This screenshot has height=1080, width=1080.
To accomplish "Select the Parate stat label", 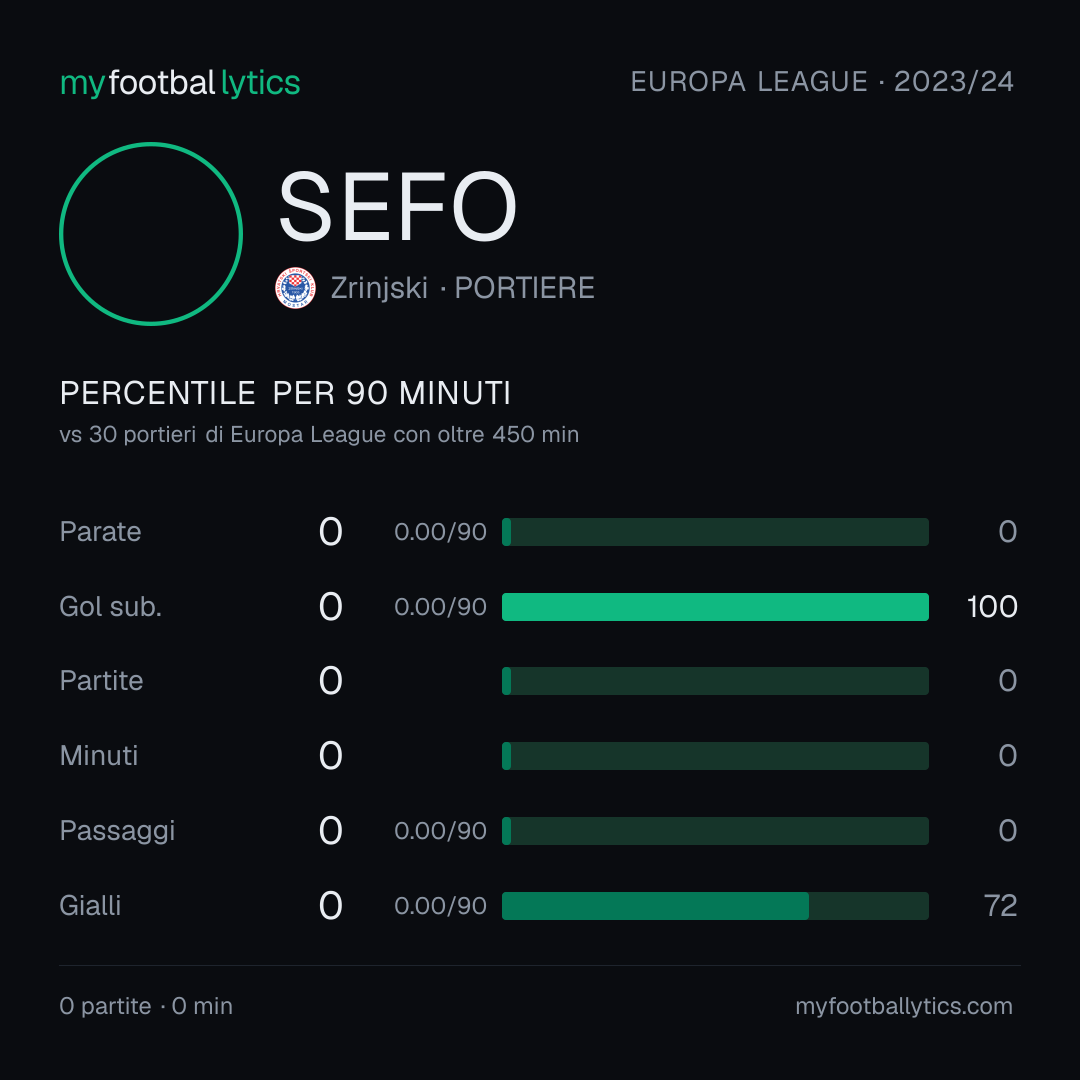I will coord(101,532).
